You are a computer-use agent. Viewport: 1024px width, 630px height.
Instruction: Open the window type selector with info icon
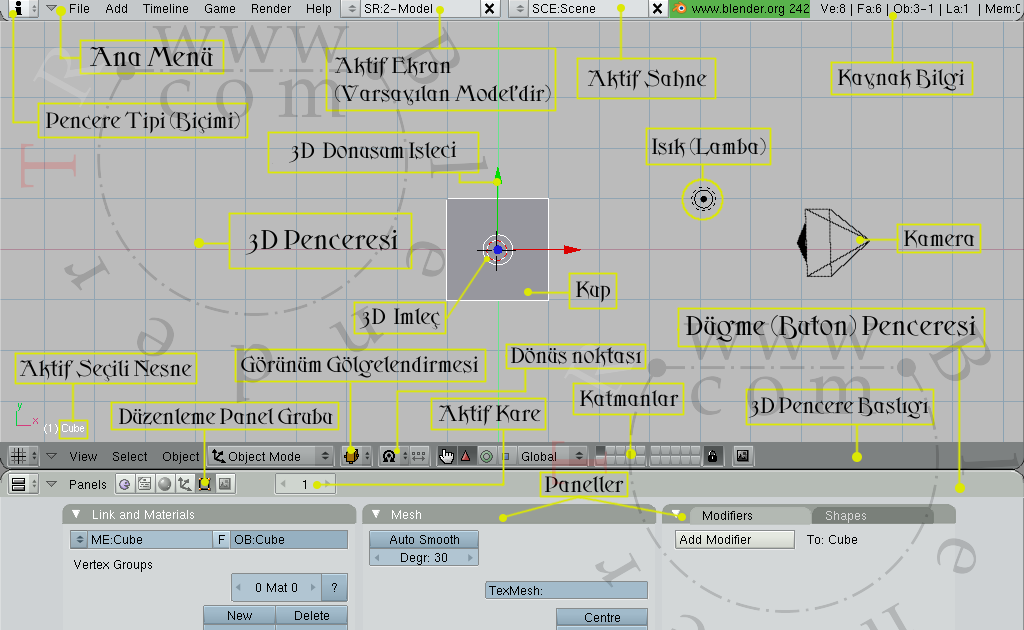24,8
